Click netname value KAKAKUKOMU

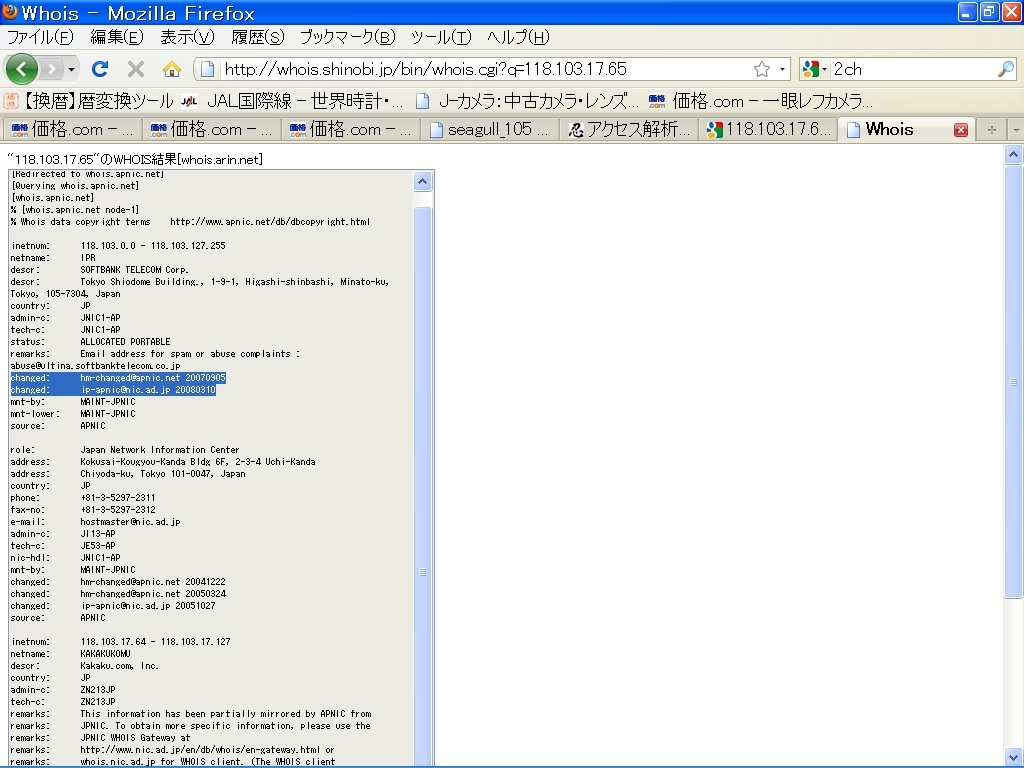coord(106,654)
